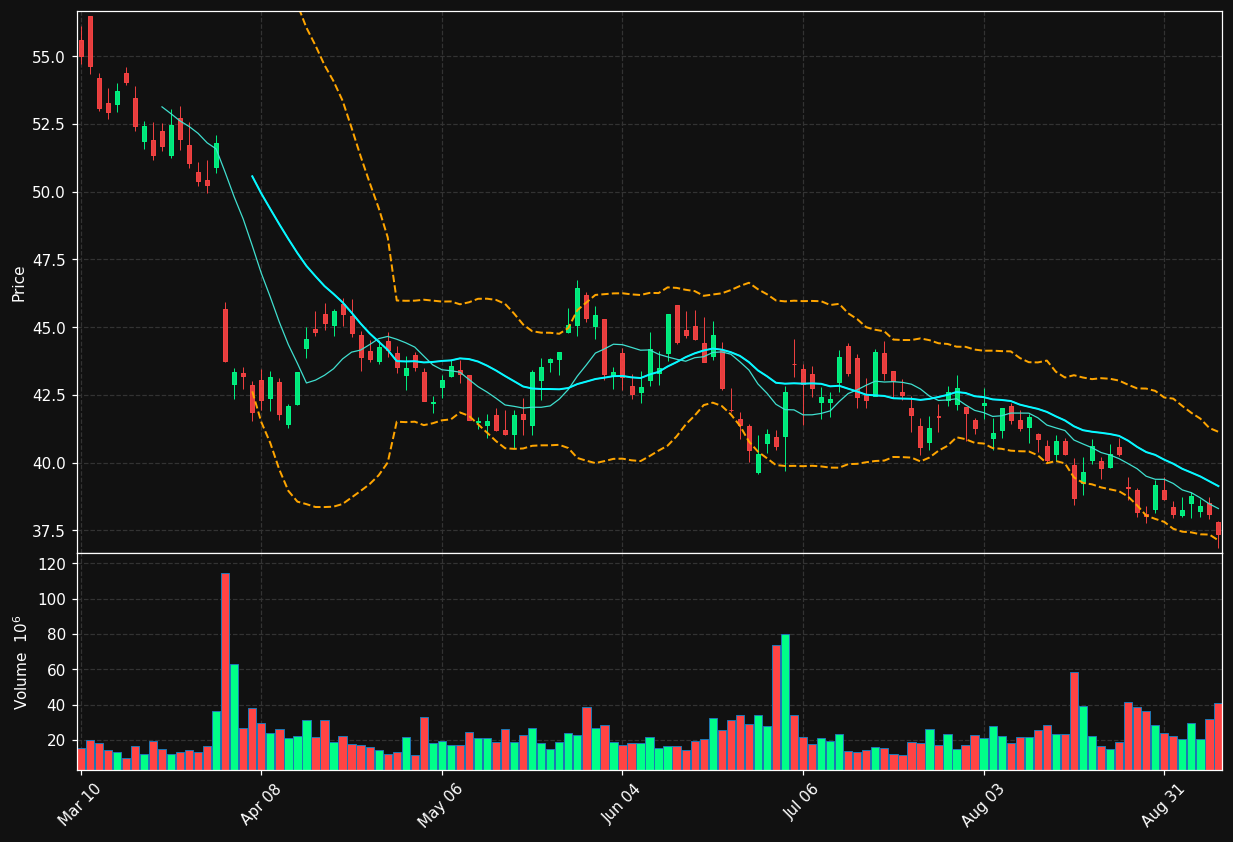Click the 80 volume tick label
Screen dimensions: 1233x842
57,635
